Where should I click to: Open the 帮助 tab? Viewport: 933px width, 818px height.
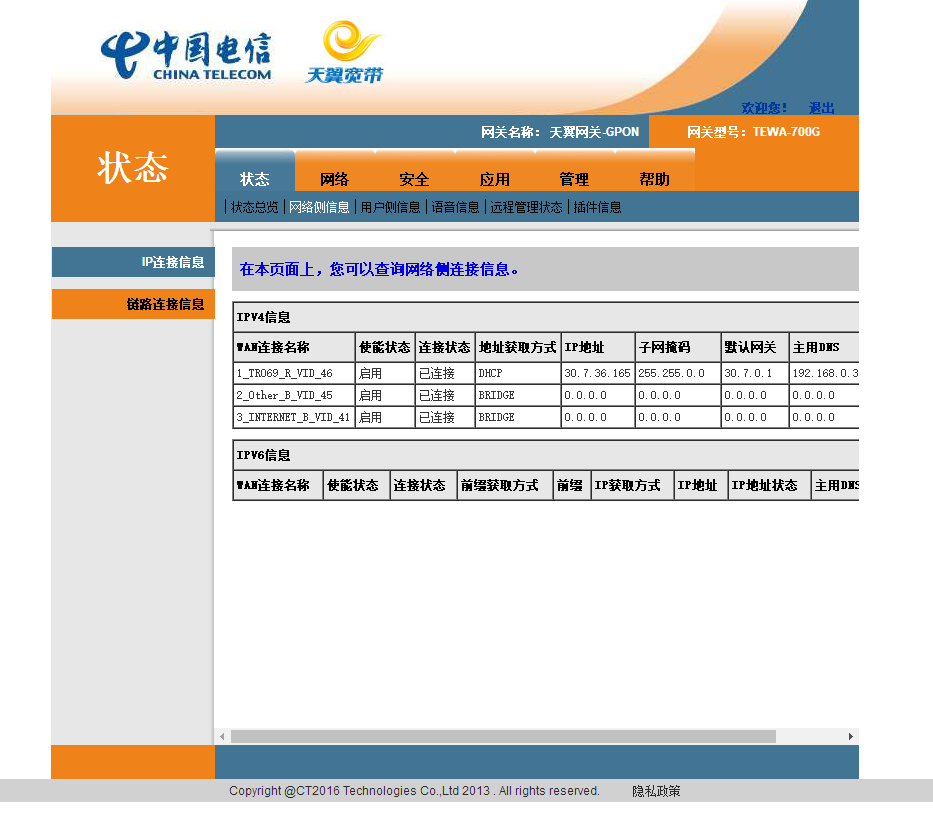(655, 179)
